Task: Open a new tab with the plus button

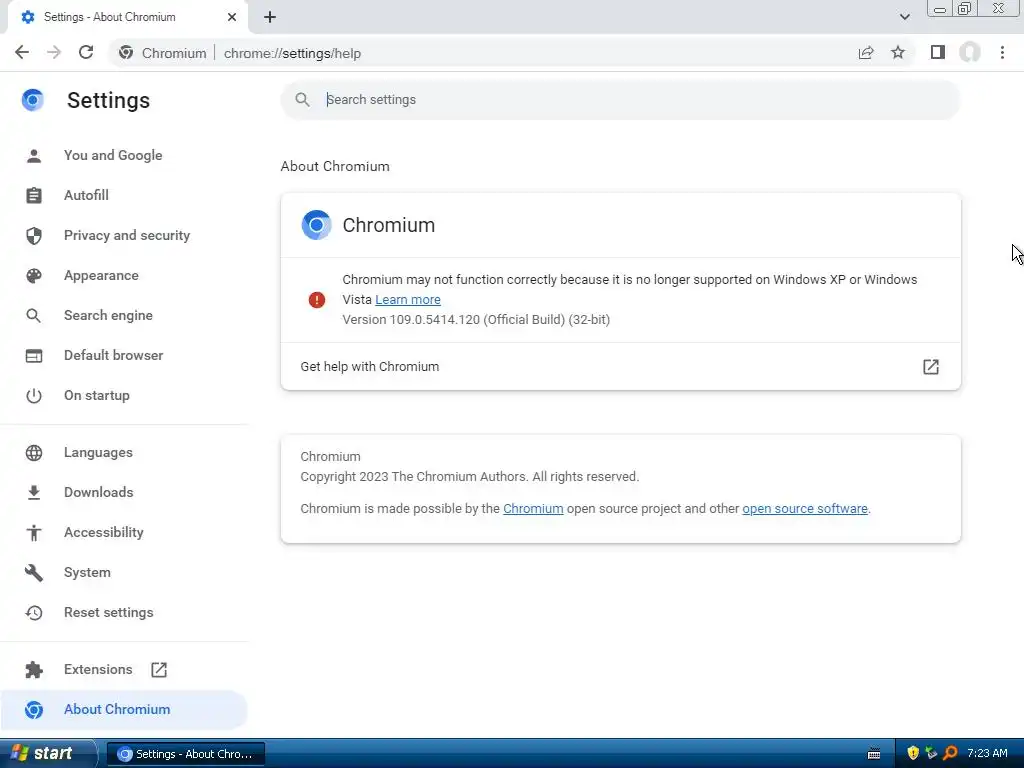Action: [x=270, y=17]
